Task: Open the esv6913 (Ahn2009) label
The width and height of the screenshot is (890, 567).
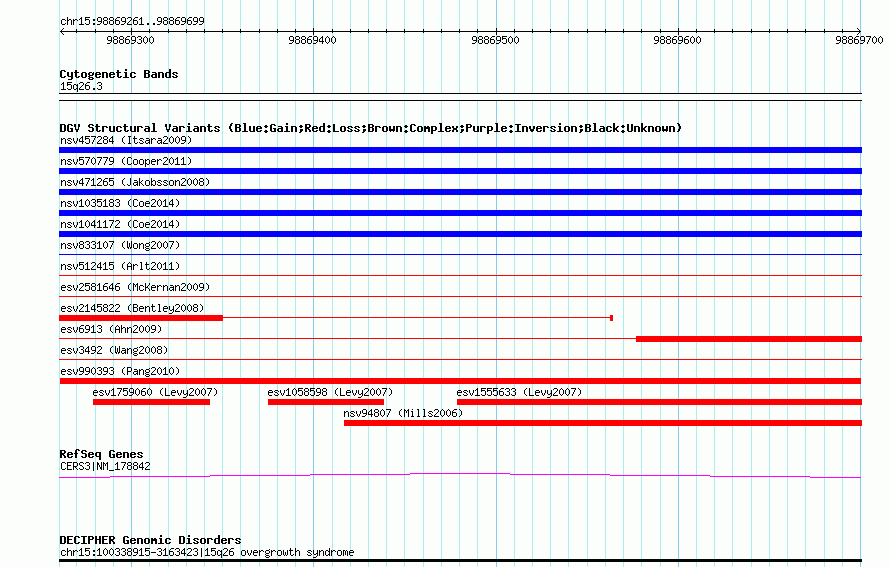Action: 111,329
